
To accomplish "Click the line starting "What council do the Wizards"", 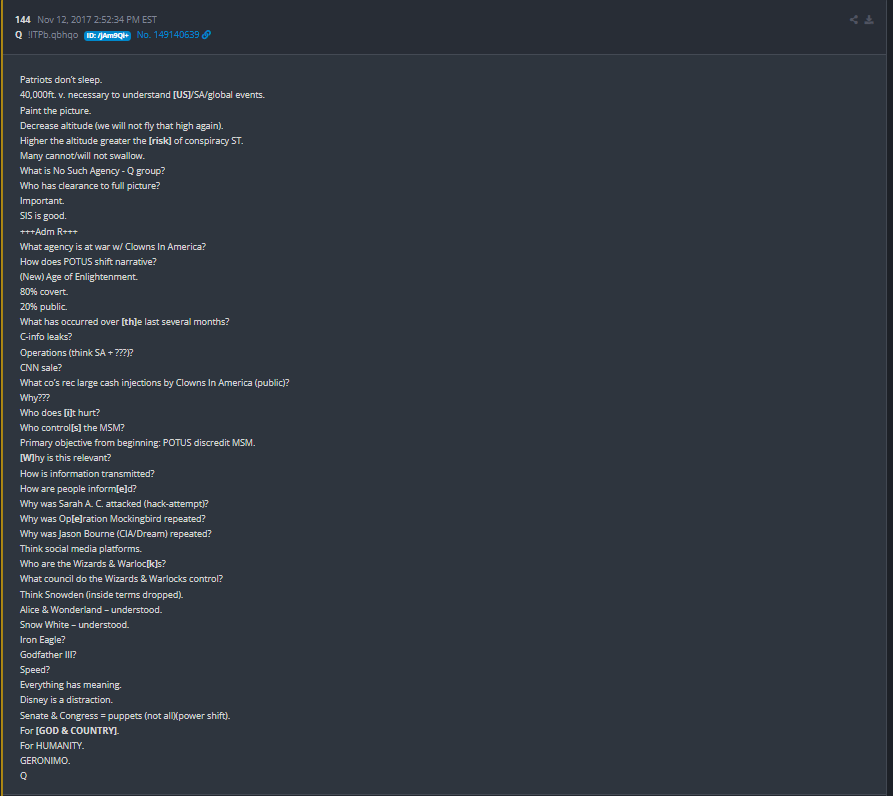I will (121, 579).
